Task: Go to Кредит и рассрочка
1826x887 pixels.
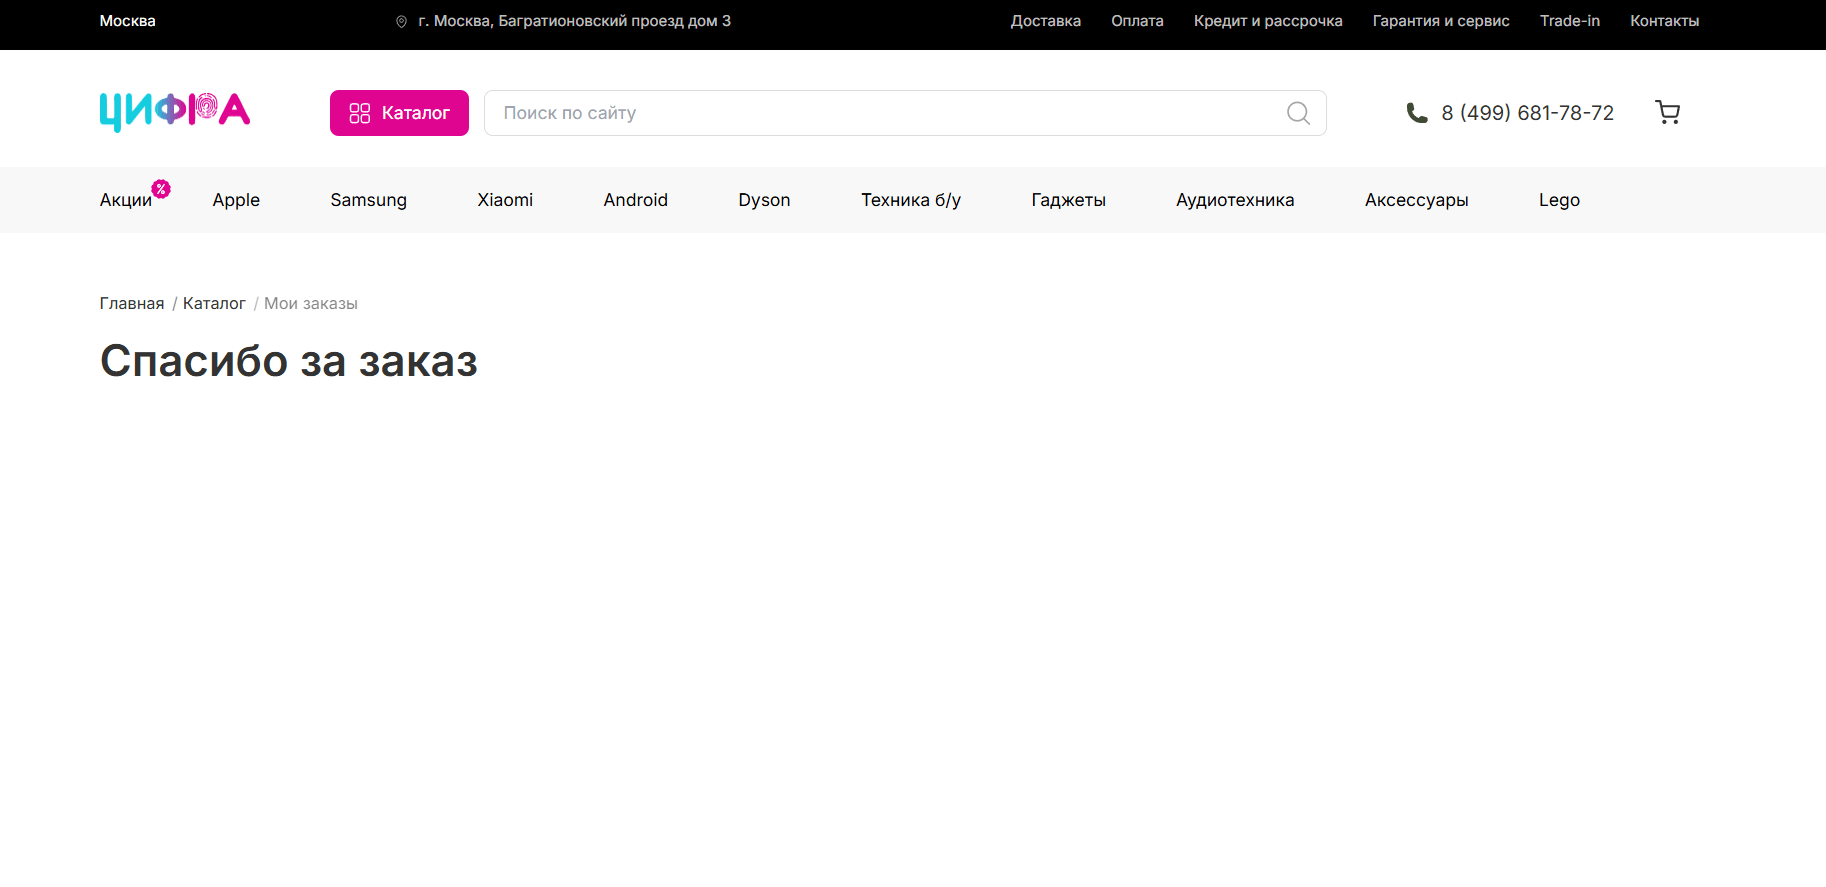Action: (x=1268, y=21)
